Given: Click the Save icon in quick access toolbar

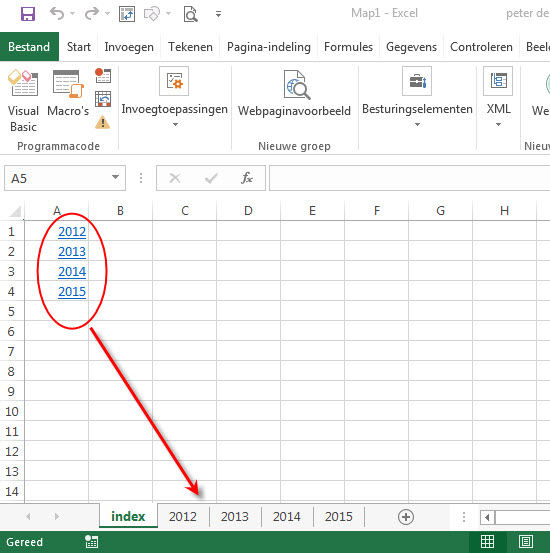Looking at the screenshot, I should pyautogui.click(x=28, y=14).
